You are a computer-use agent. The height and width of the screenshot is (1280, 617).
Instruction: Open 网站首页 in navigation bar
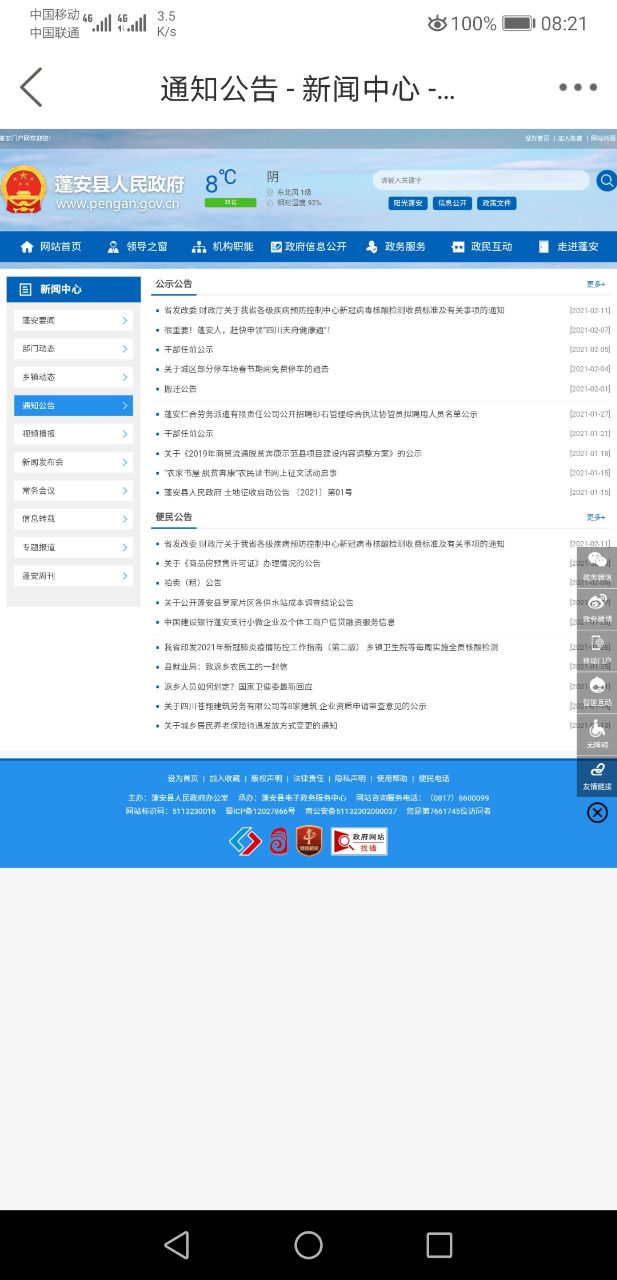click(51, 247)
